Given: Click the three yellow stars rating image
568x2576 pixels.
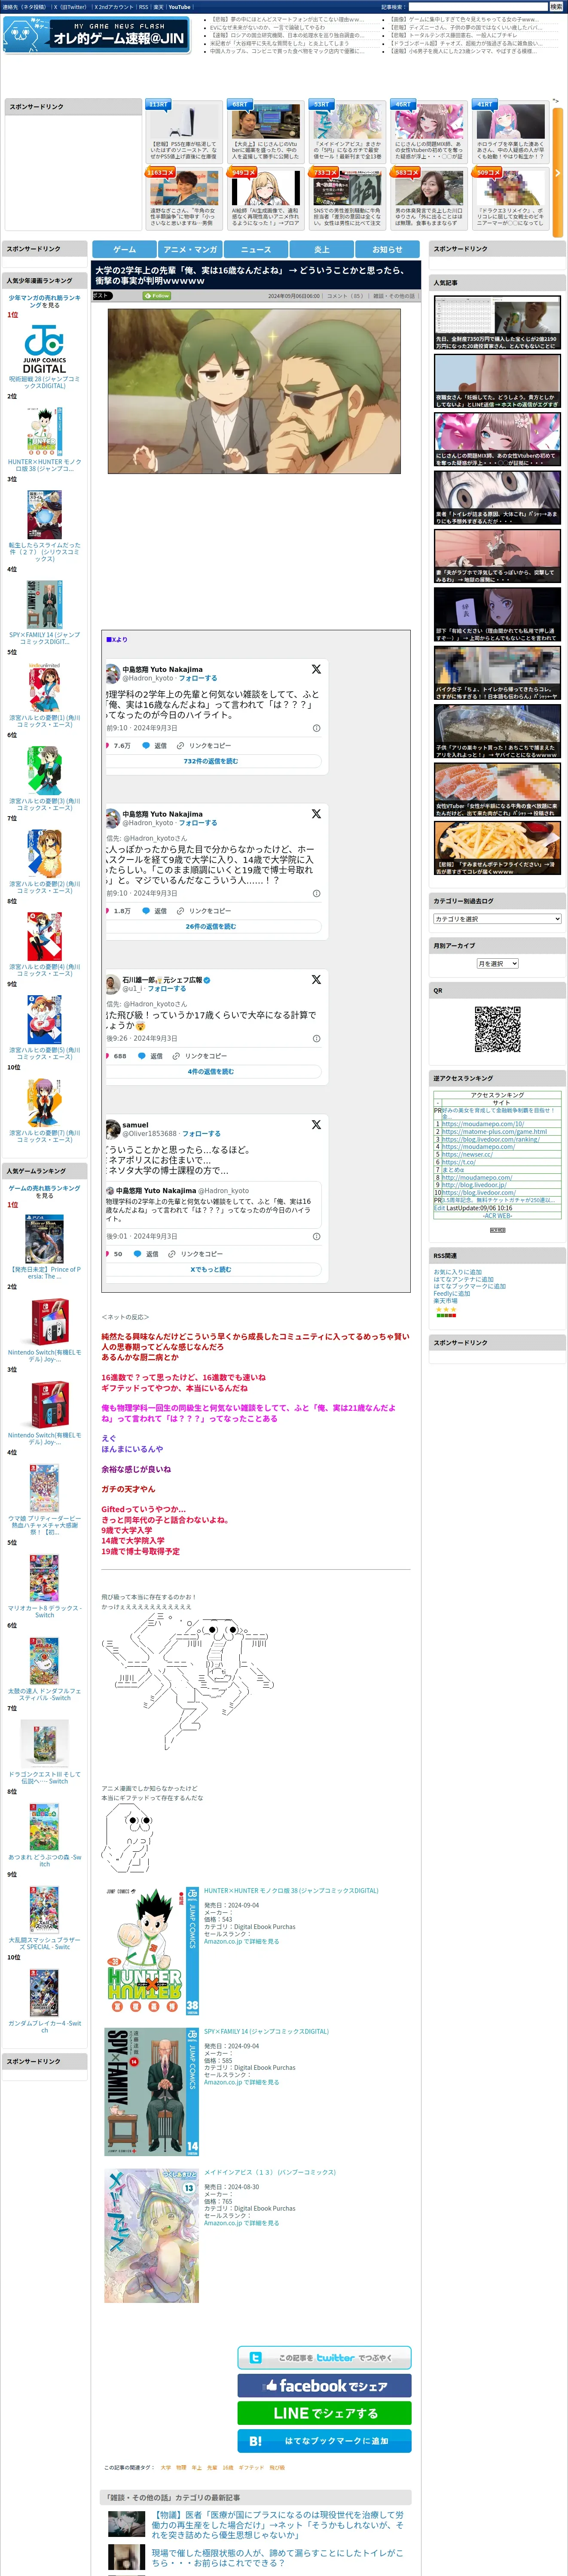Looking at the screenshot, I should (445, 1308).
